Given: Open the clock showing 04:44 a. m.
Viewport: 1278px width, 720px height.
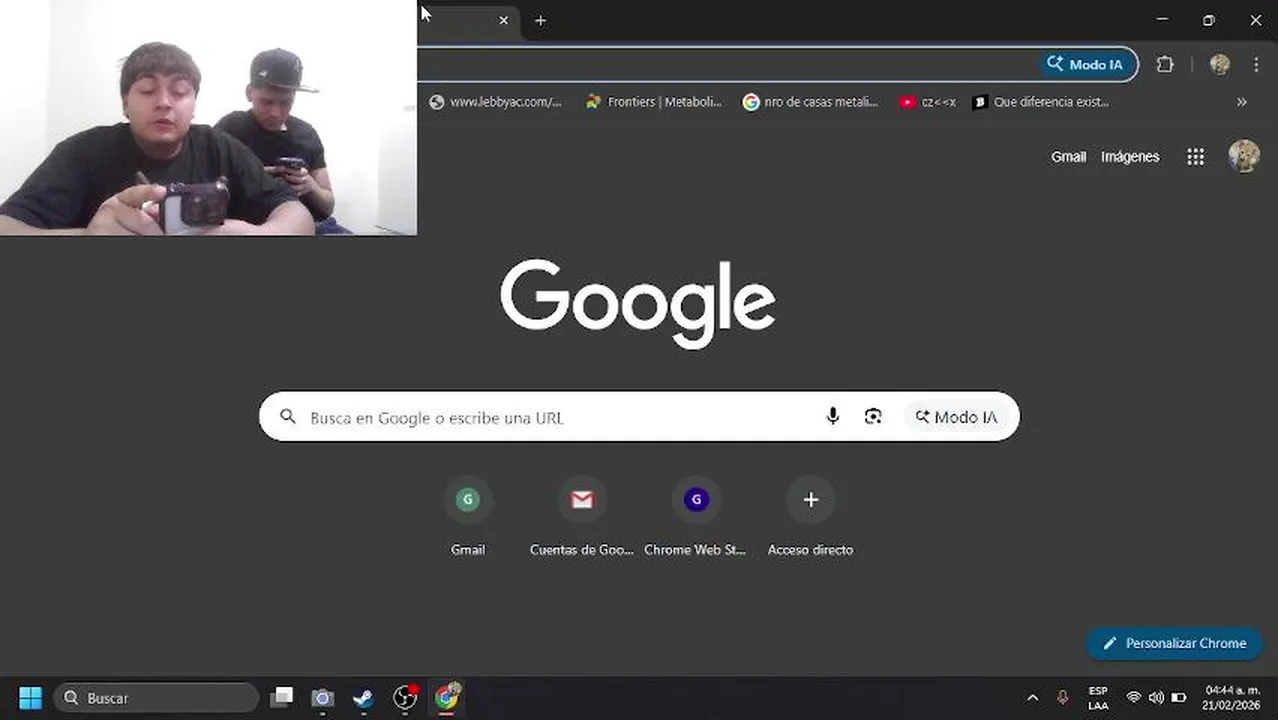Looking at the screenshot, I should 1232,697.
